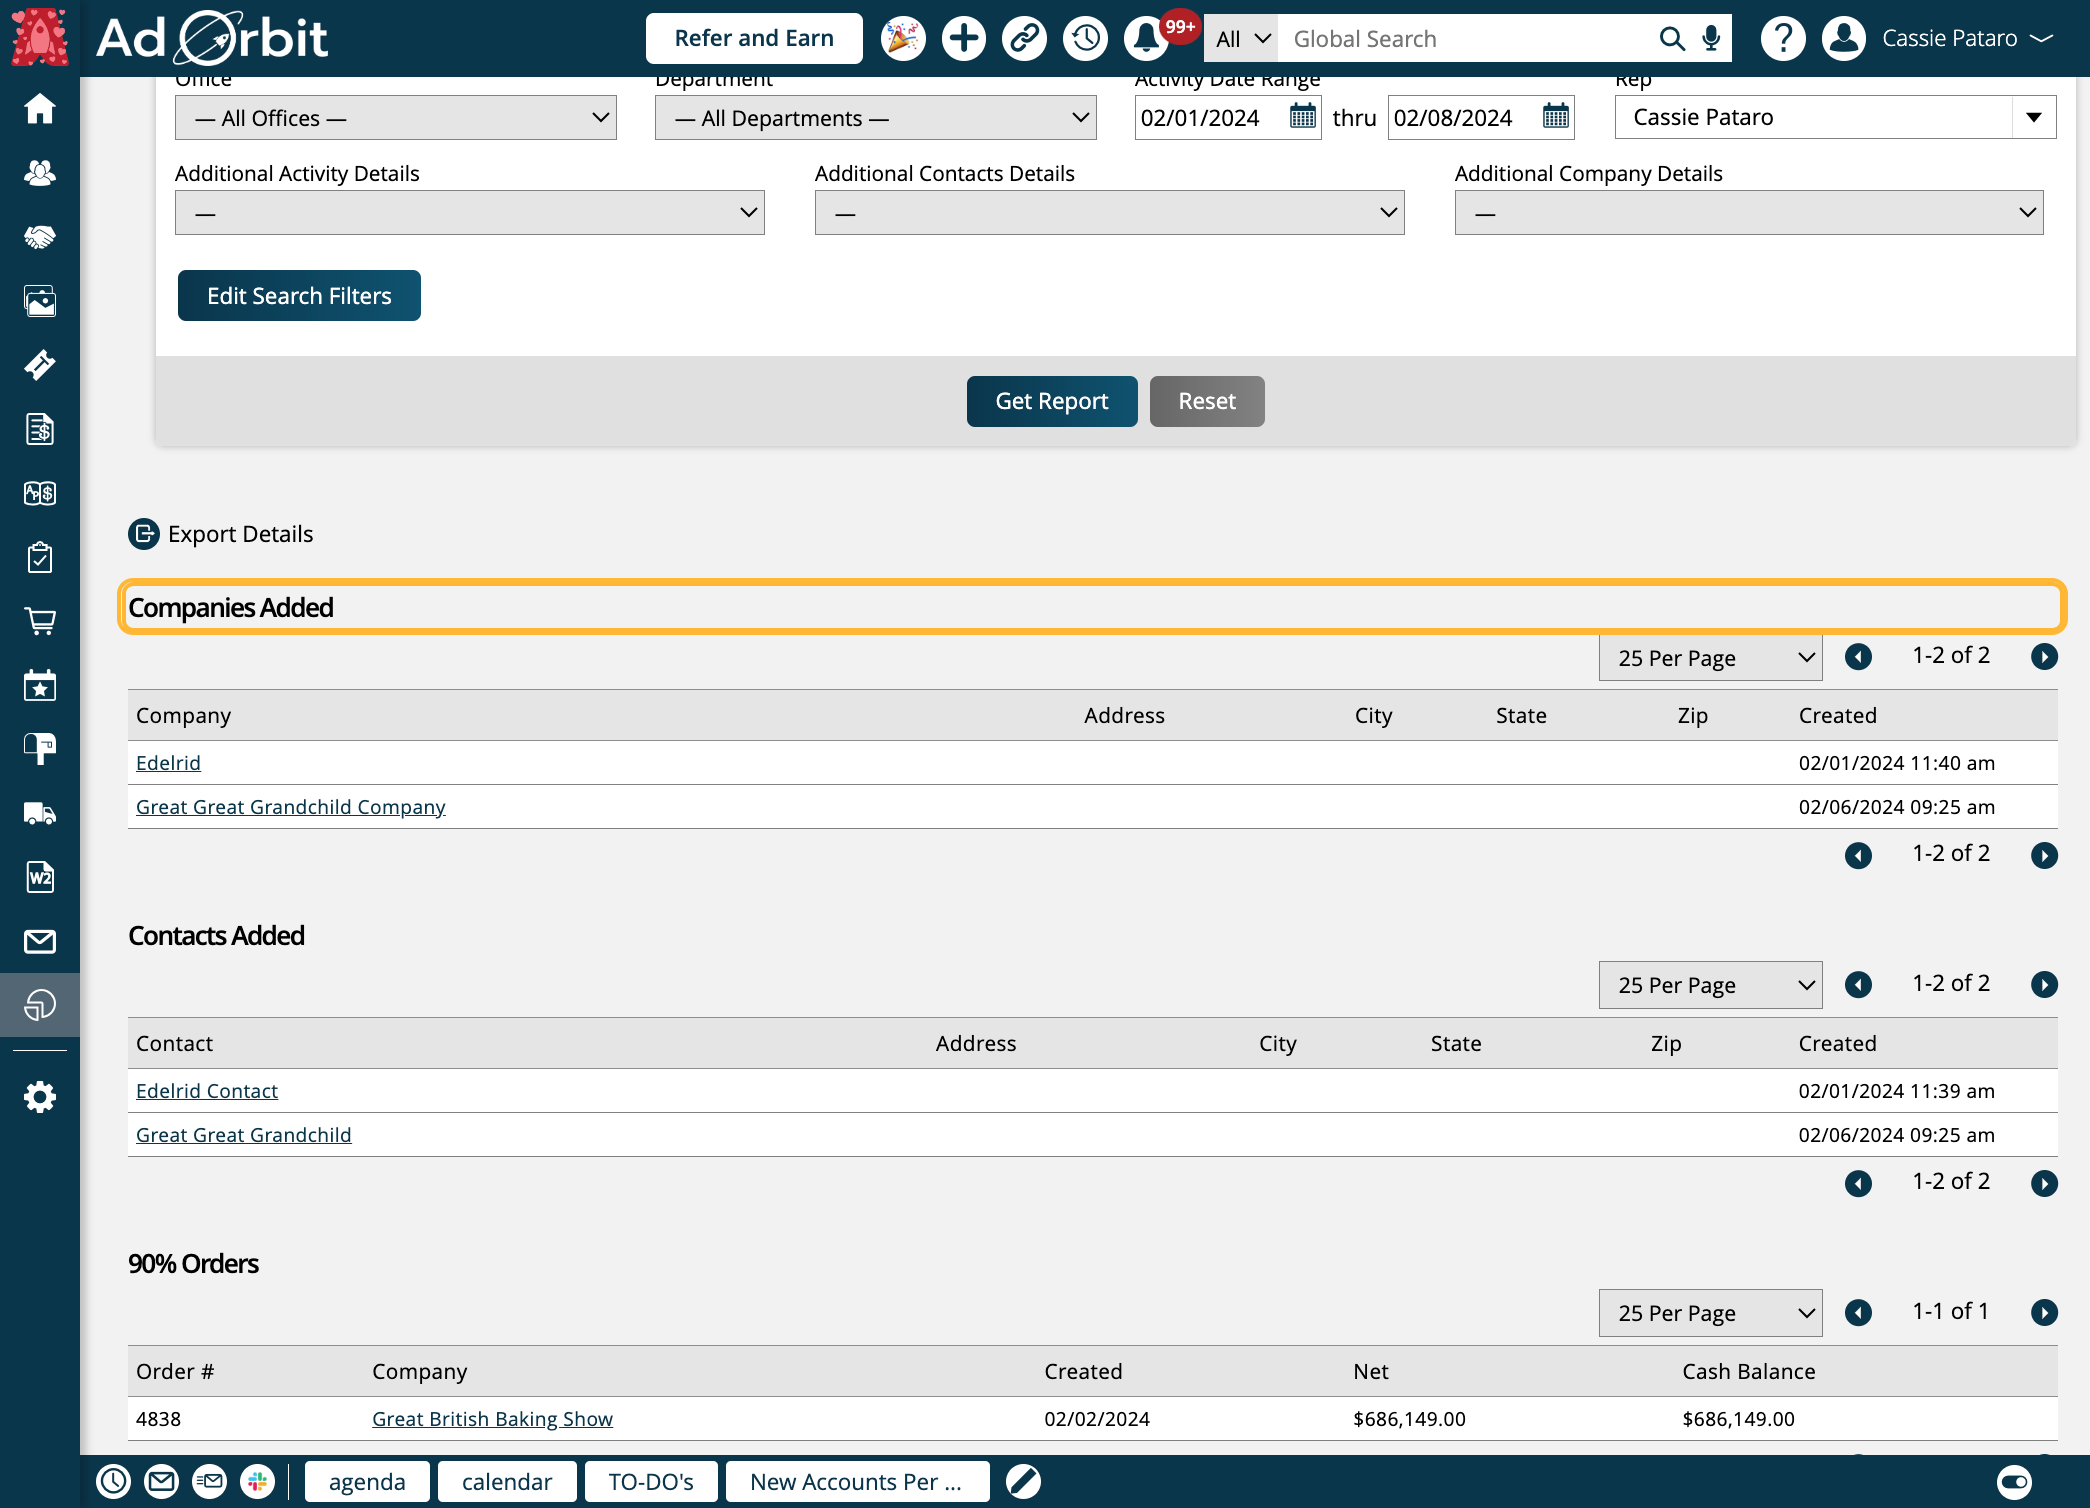Expand the All Offices dropdown
This screenshot has width=2090, height=1508.
click(x=395, y=118)
